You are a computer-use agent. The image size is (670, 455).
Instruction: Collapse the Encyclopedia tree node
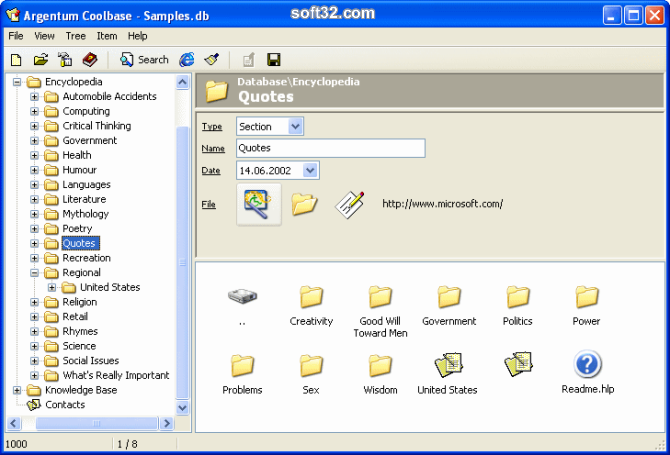[17, 82]
